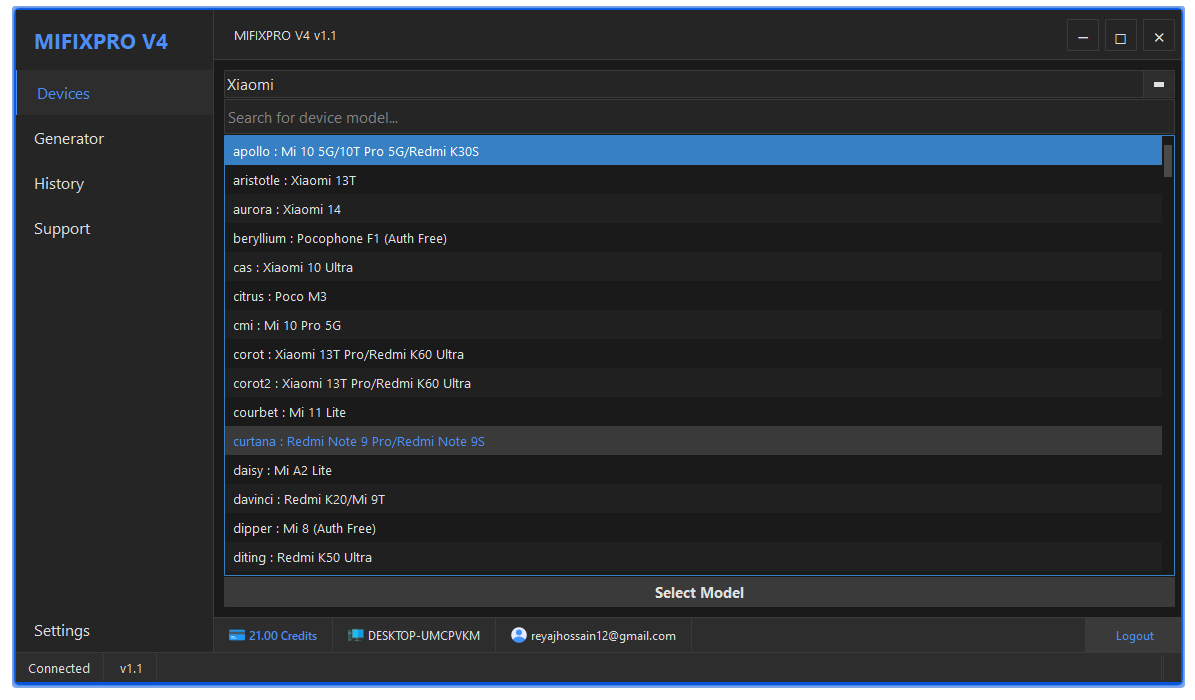Maximize the MIFIXPRO window
Screen dimensions: 1195x700
[x=1120, y=38]
